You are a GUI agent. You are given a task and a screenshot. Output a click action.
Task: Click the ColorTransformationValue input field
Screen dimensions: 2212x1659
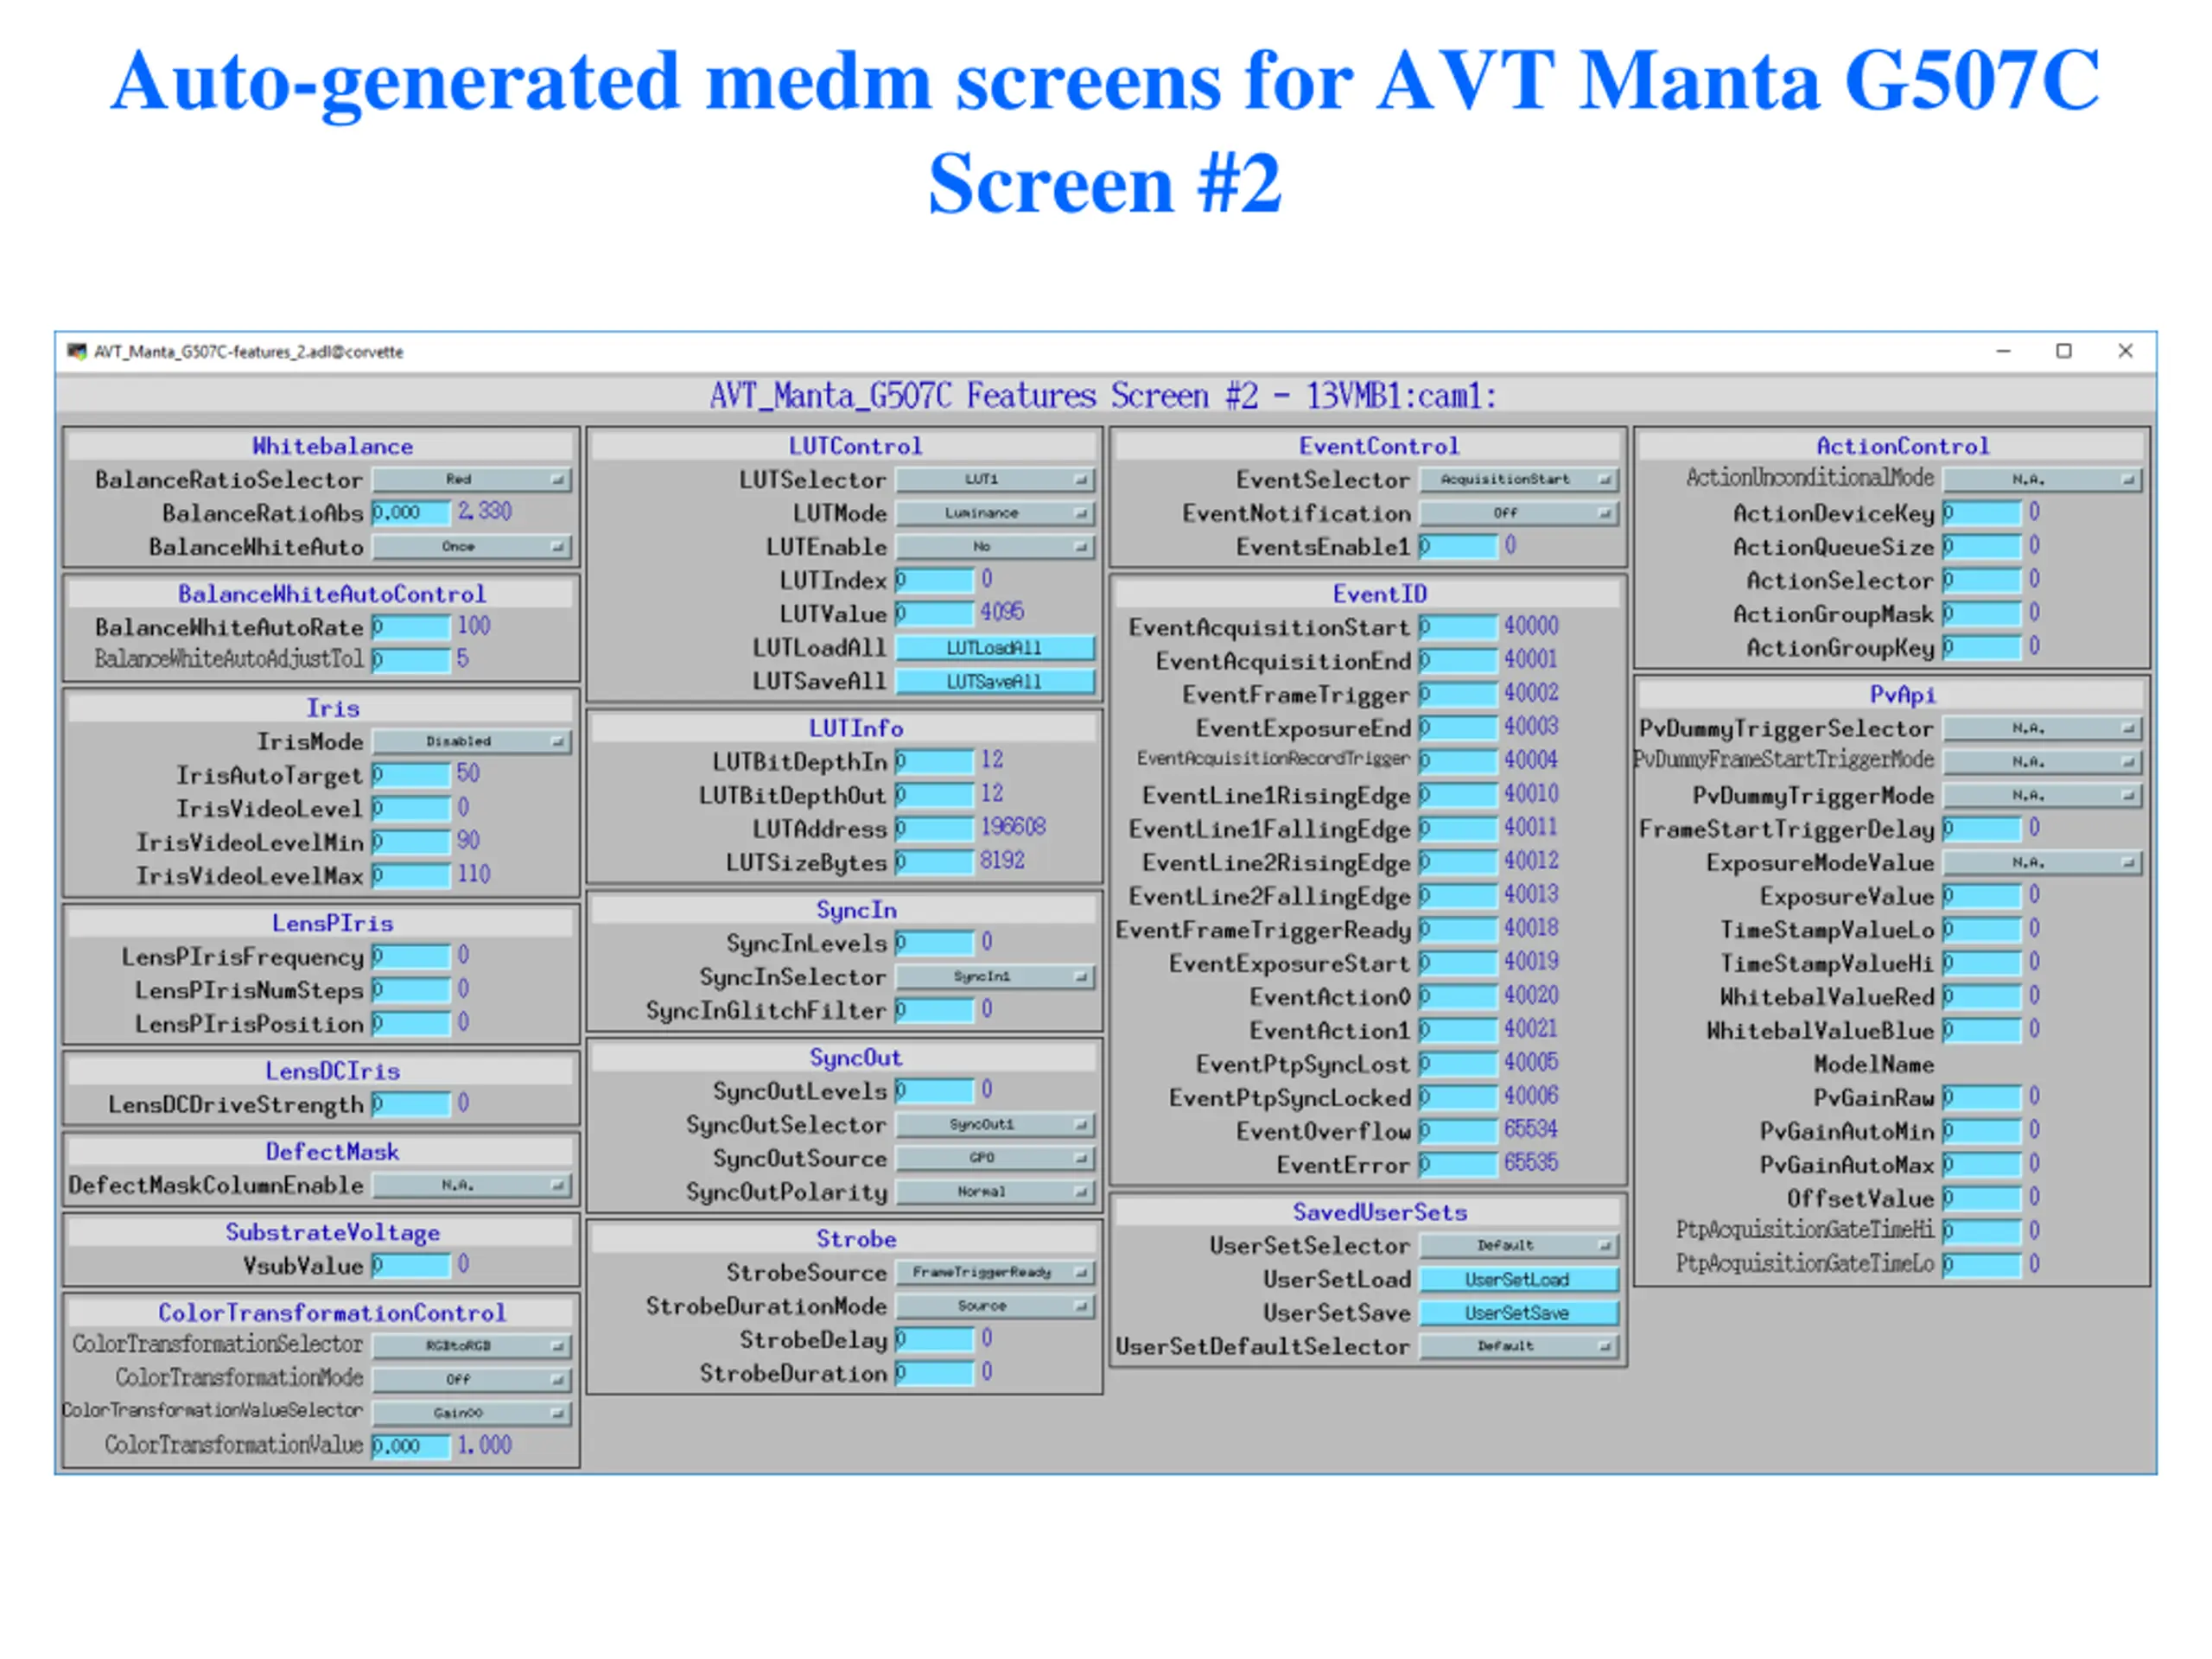(x=411, y=1447)
